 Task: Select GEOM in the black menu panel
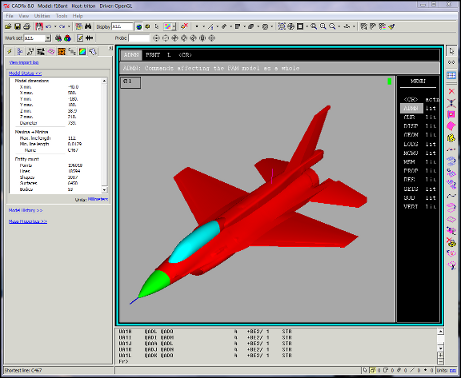click(x=411, y=135)
